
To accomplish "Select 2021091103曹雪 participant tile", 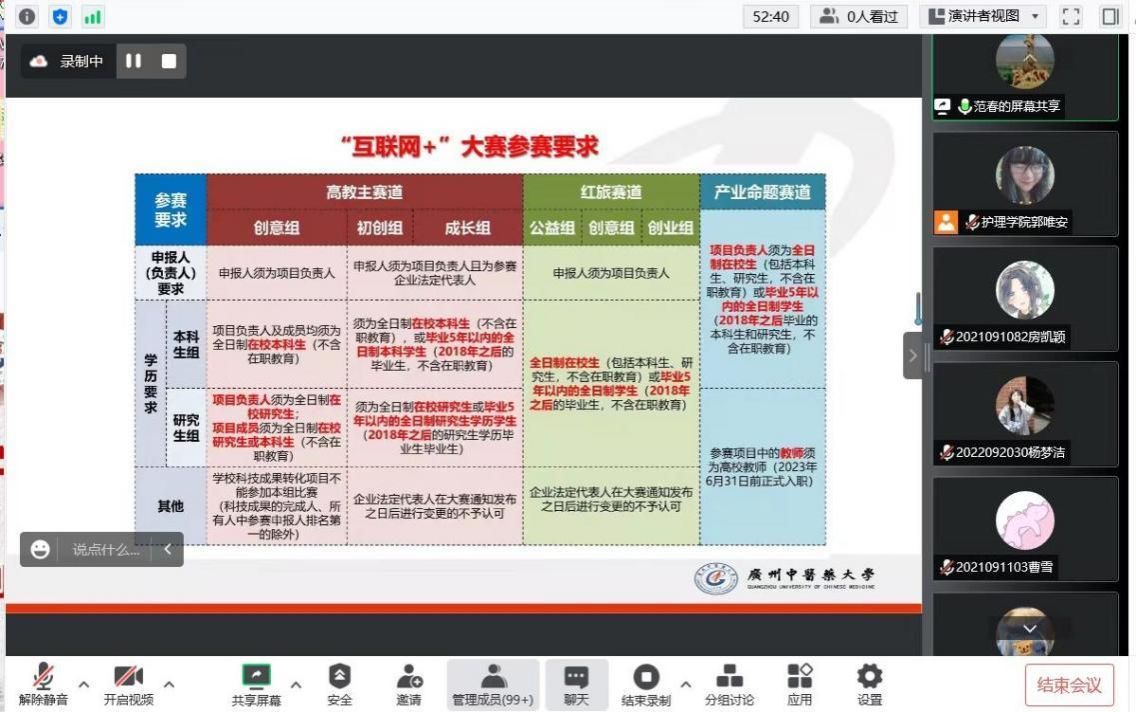I will 1025,529.
